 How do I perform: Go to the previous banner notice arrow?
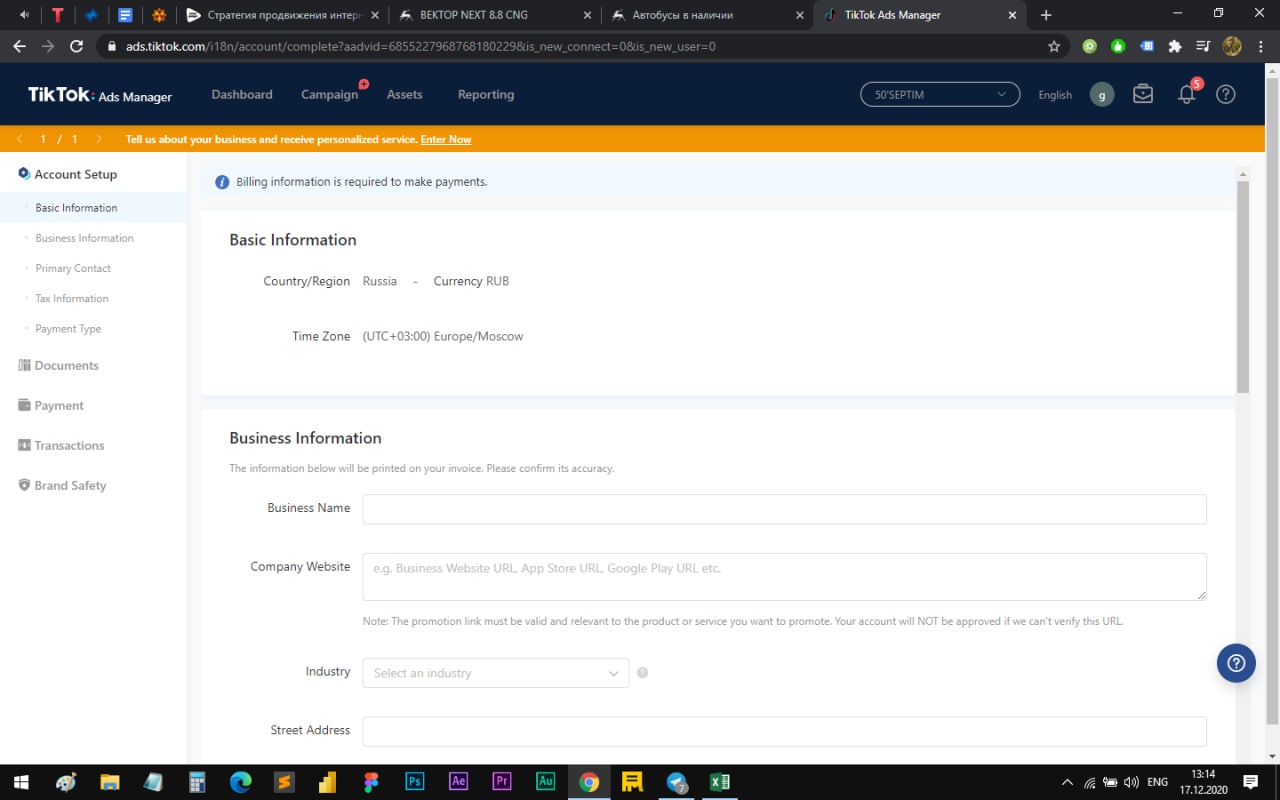tap(19, 139)
